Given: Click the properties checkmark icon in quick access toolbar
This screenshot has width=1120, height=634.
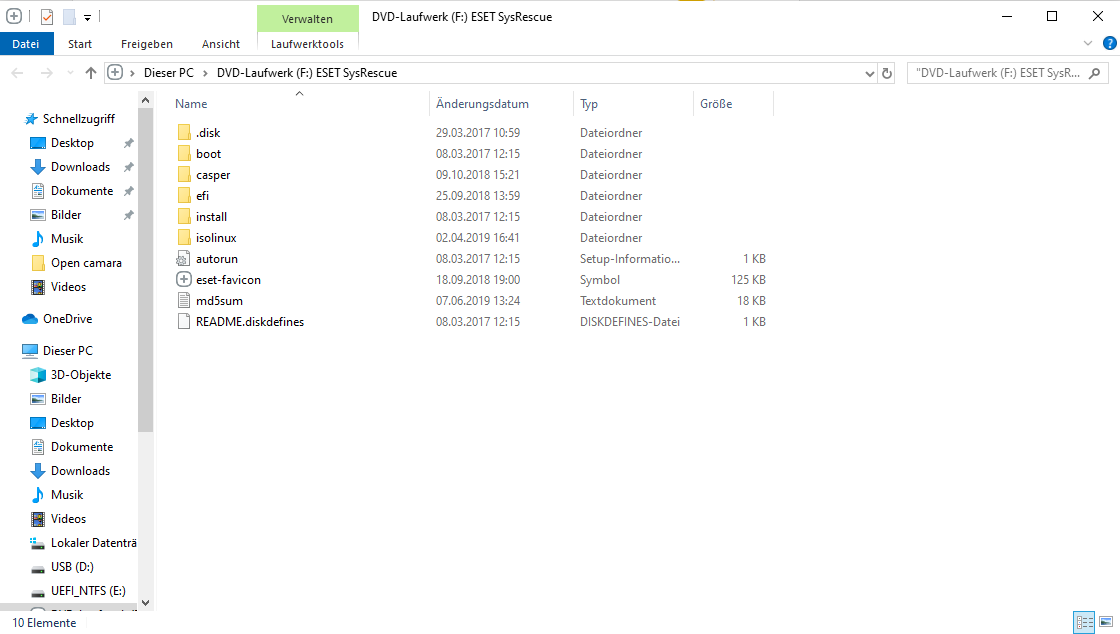Looking at the screenshot, I should tap(46, 16).
